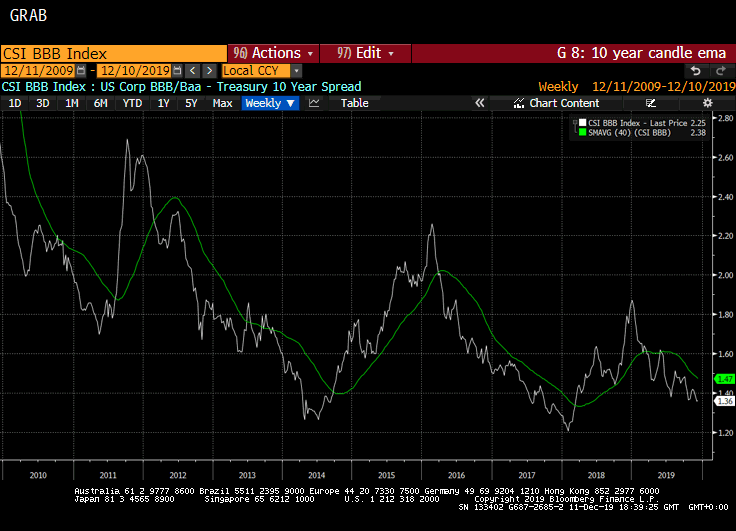Click the white 1.36 last price marker
736x531 pixels.
724,401
